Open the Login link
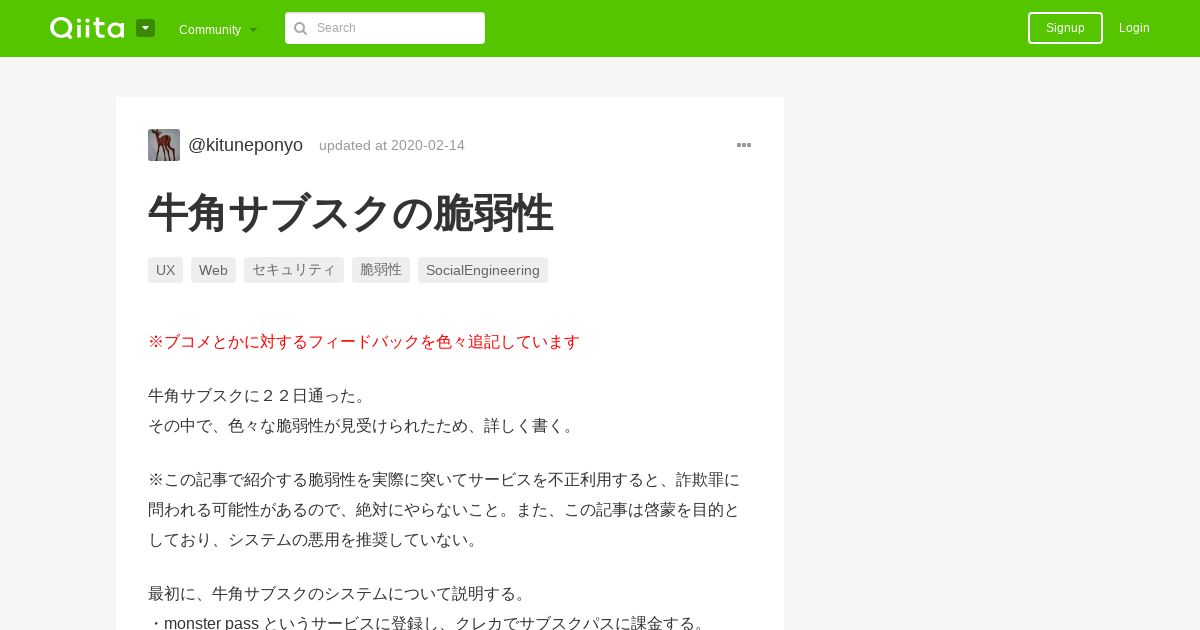This screenshot has width=1200, height=630. pyautogui.click(x=1134, y=28)
